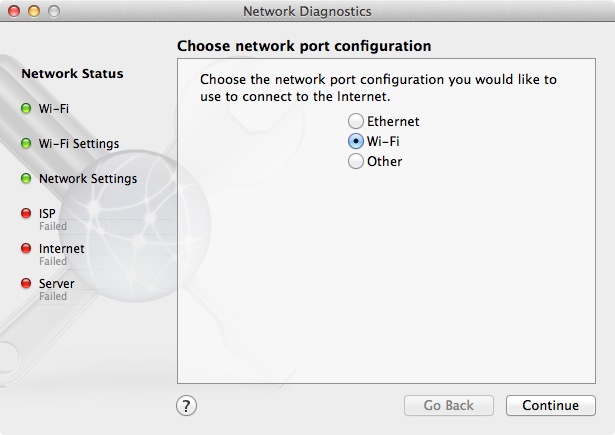Click the green Wi-Fi Settings status light
Image resolution: width=615 pixels, height=435 pixels.
point(26,144)
